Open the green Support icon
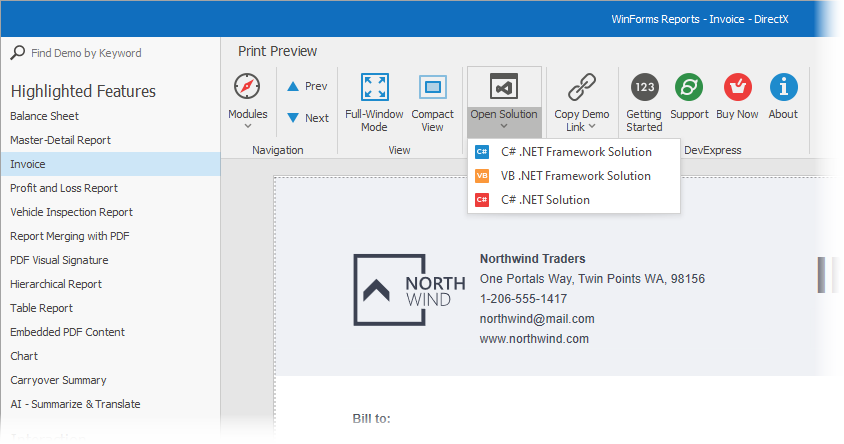The height and width of the screenshot is (444, 844). click(689, 87)
